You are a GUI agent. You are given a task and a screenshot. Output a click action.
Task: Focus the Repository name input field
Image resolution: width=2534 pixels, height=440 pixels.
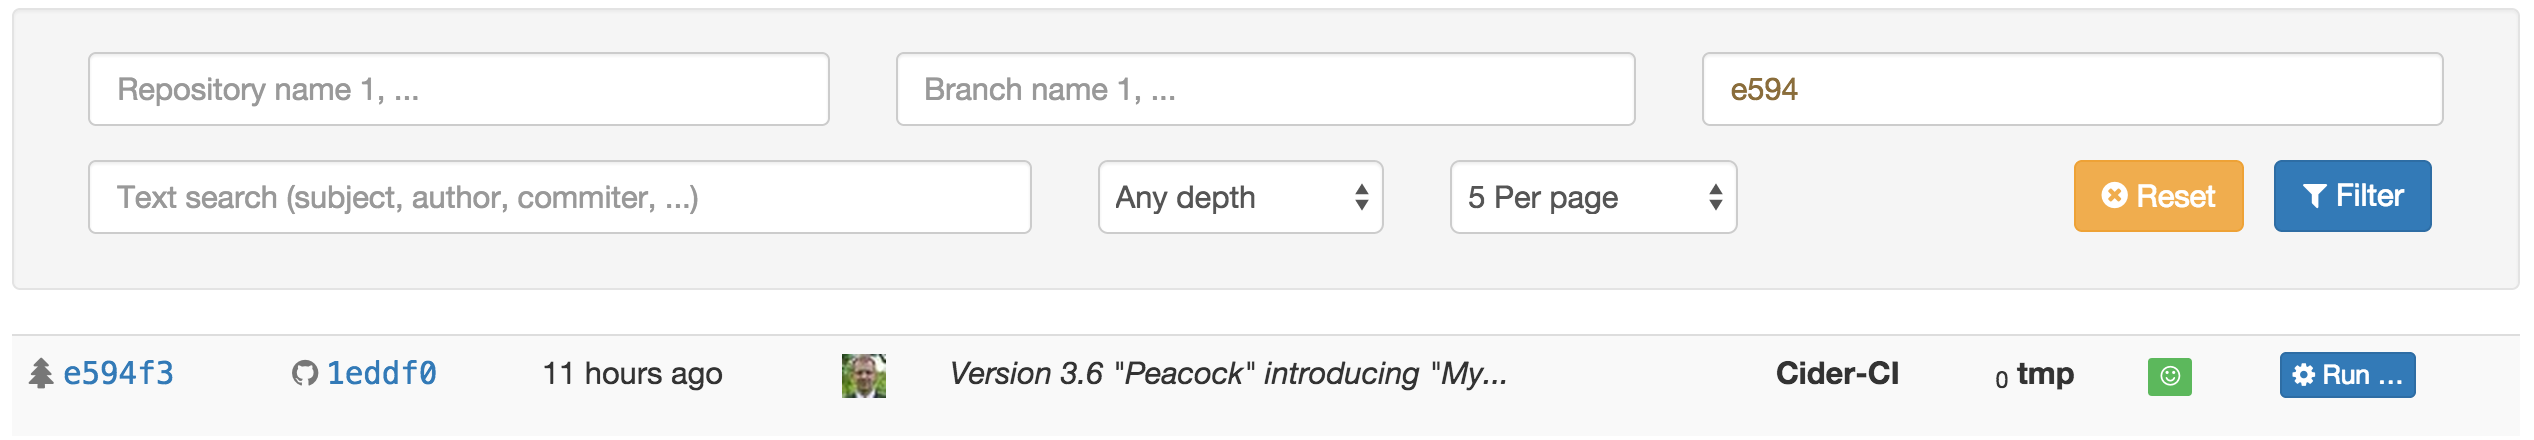pos(459,89)
